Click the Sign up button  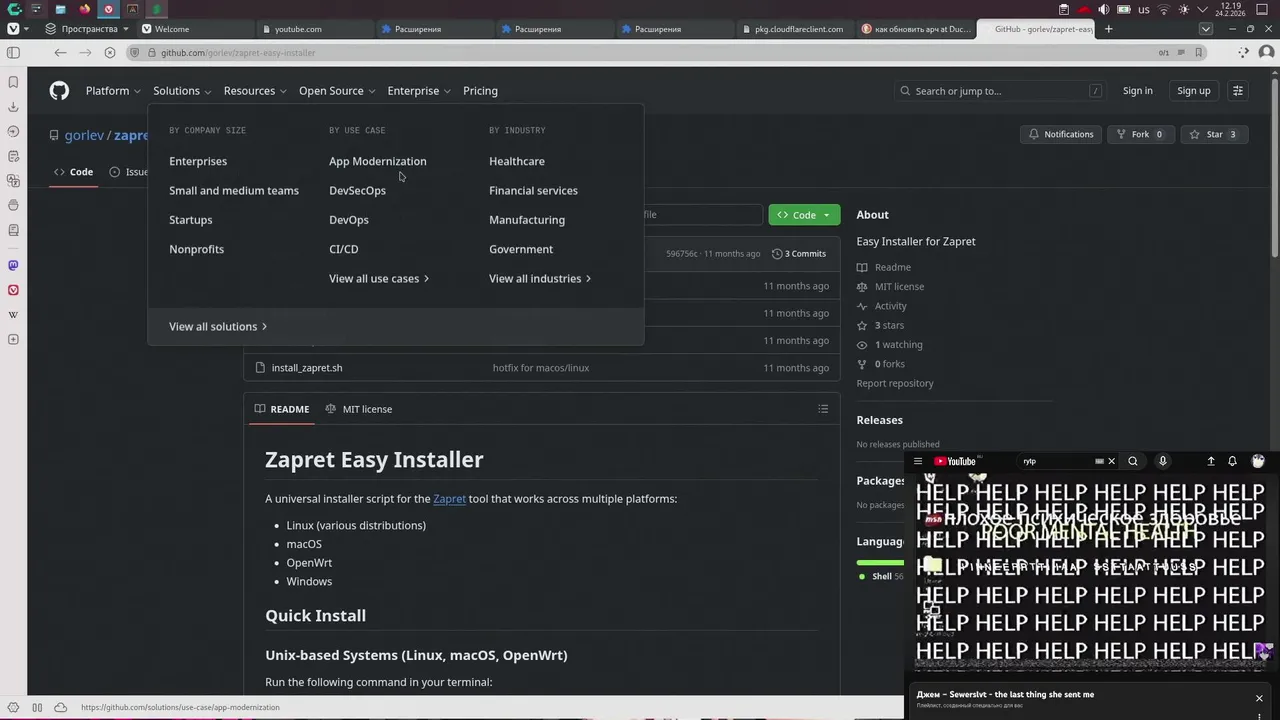click(x=1193, y=91)
